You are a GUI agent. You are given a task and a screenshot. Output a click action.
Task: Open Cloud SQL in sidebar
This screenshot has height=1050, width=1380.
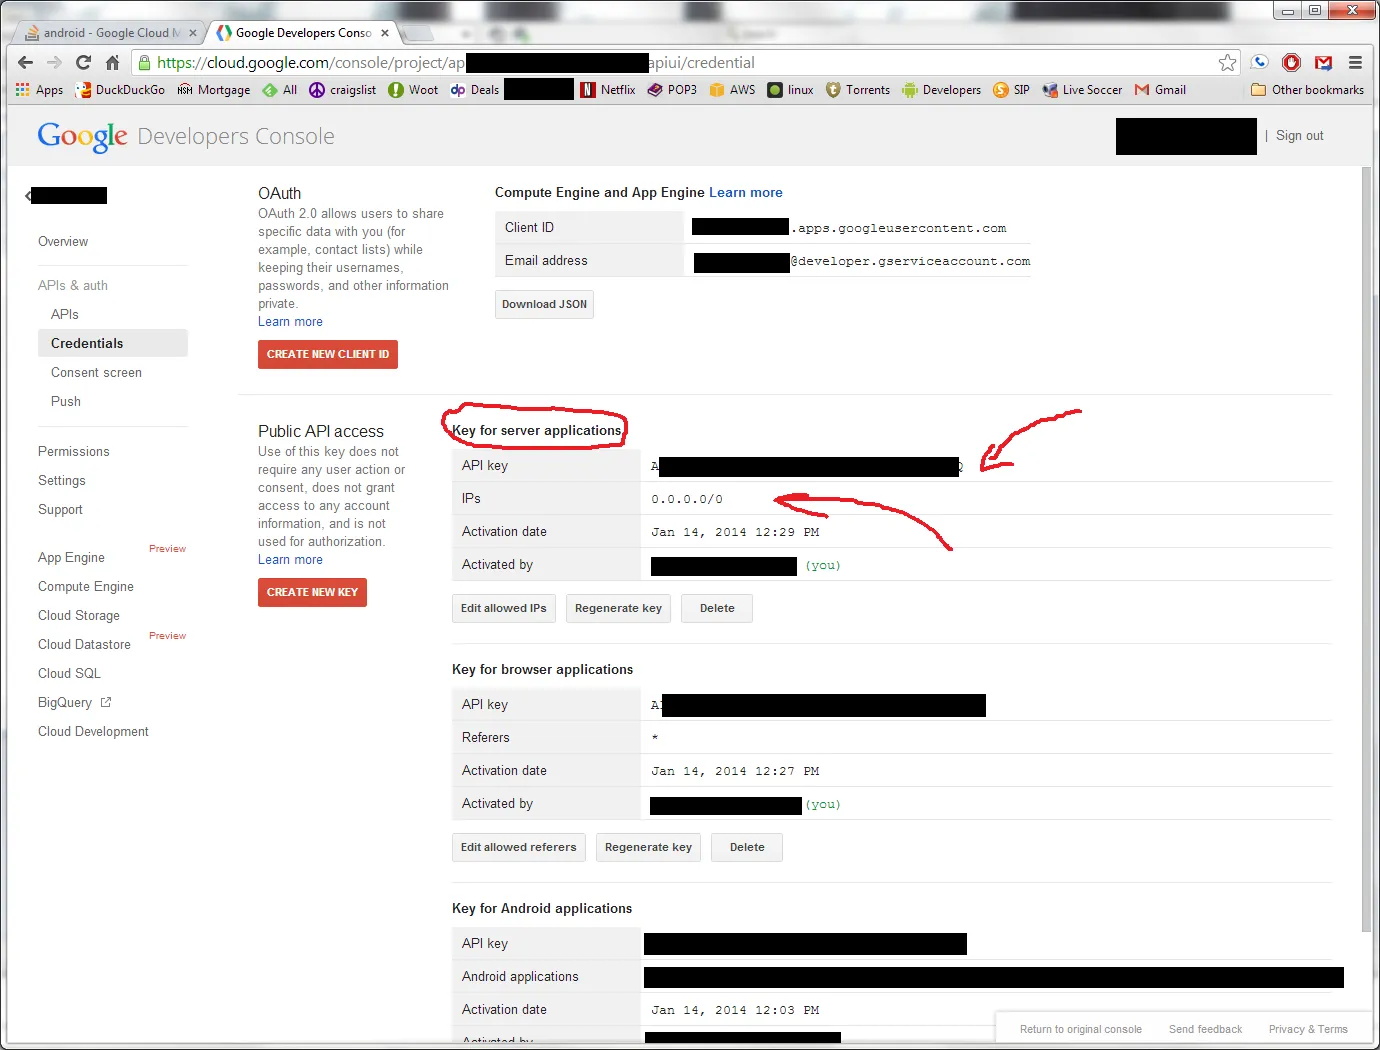pyautogui.click(x=69, y=674)
